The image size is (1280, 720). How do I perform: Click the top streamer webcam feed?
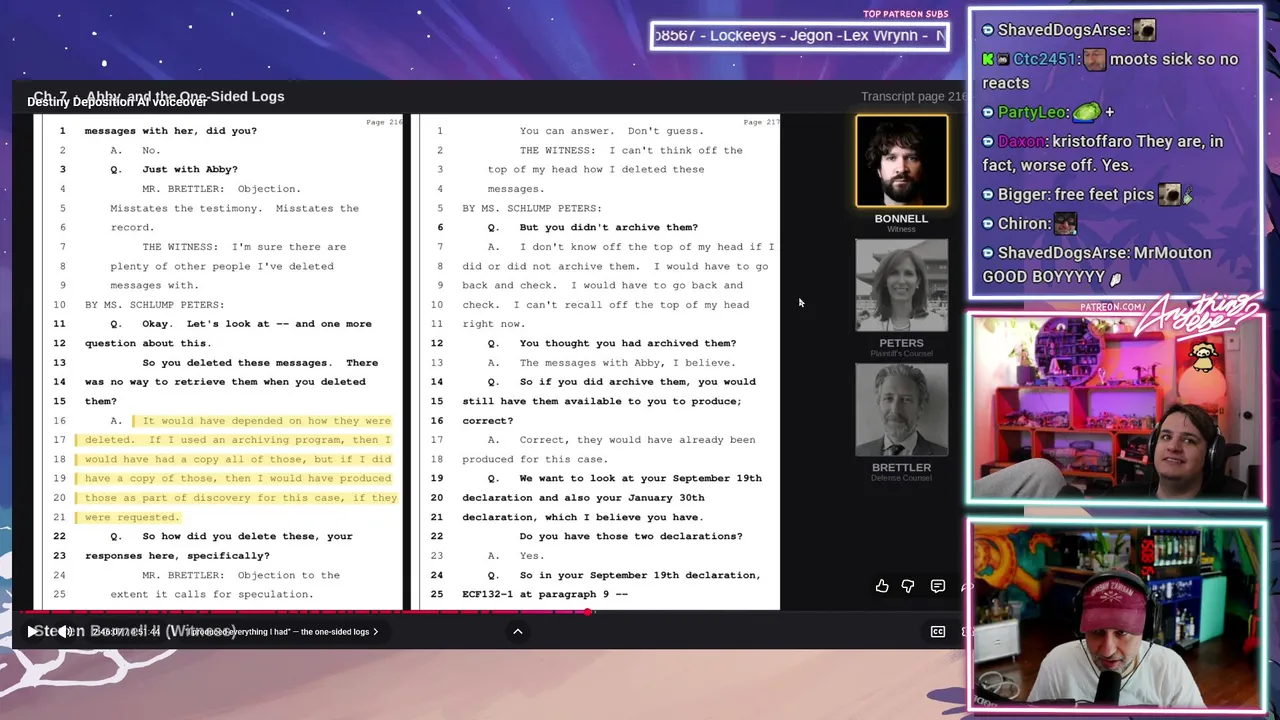(1116, 408)
